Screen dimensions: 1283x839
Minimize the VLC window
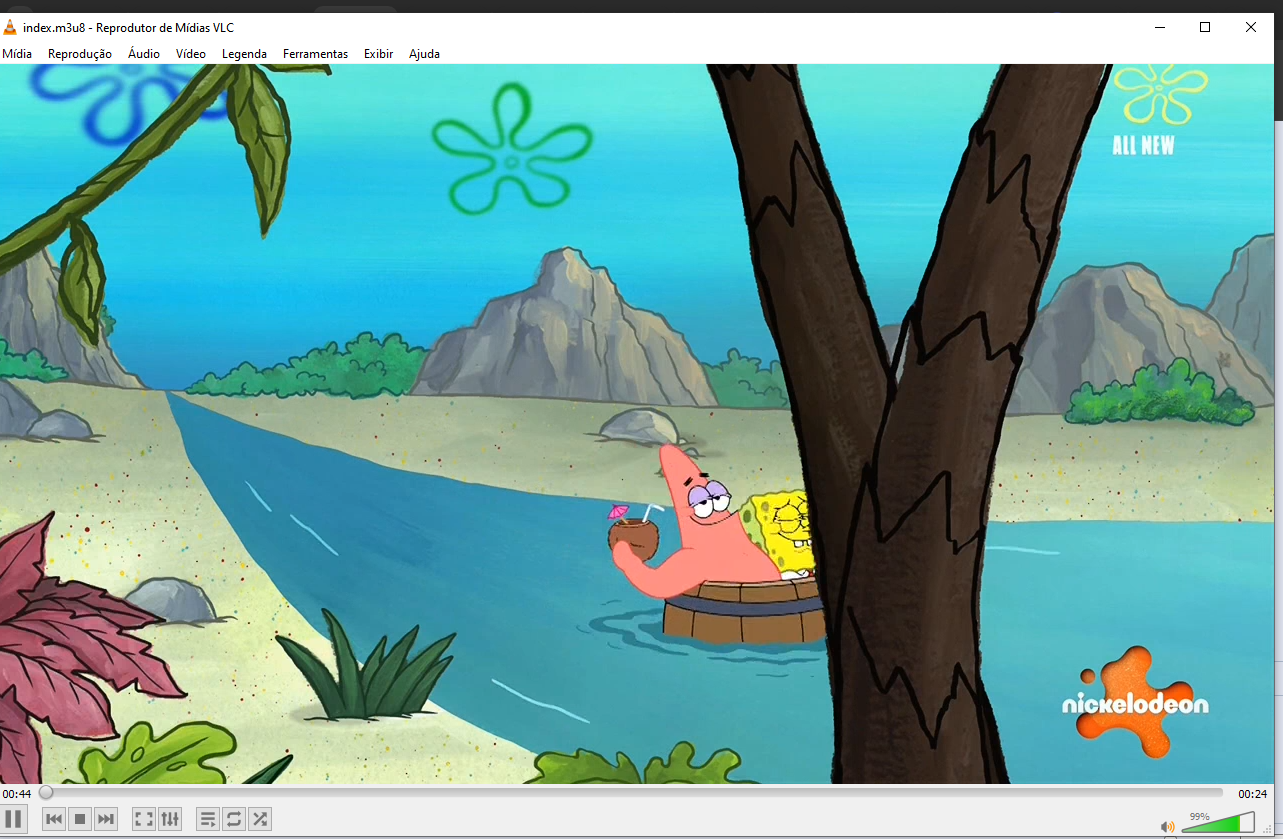pyautogui.click(x=1159, y=27)
